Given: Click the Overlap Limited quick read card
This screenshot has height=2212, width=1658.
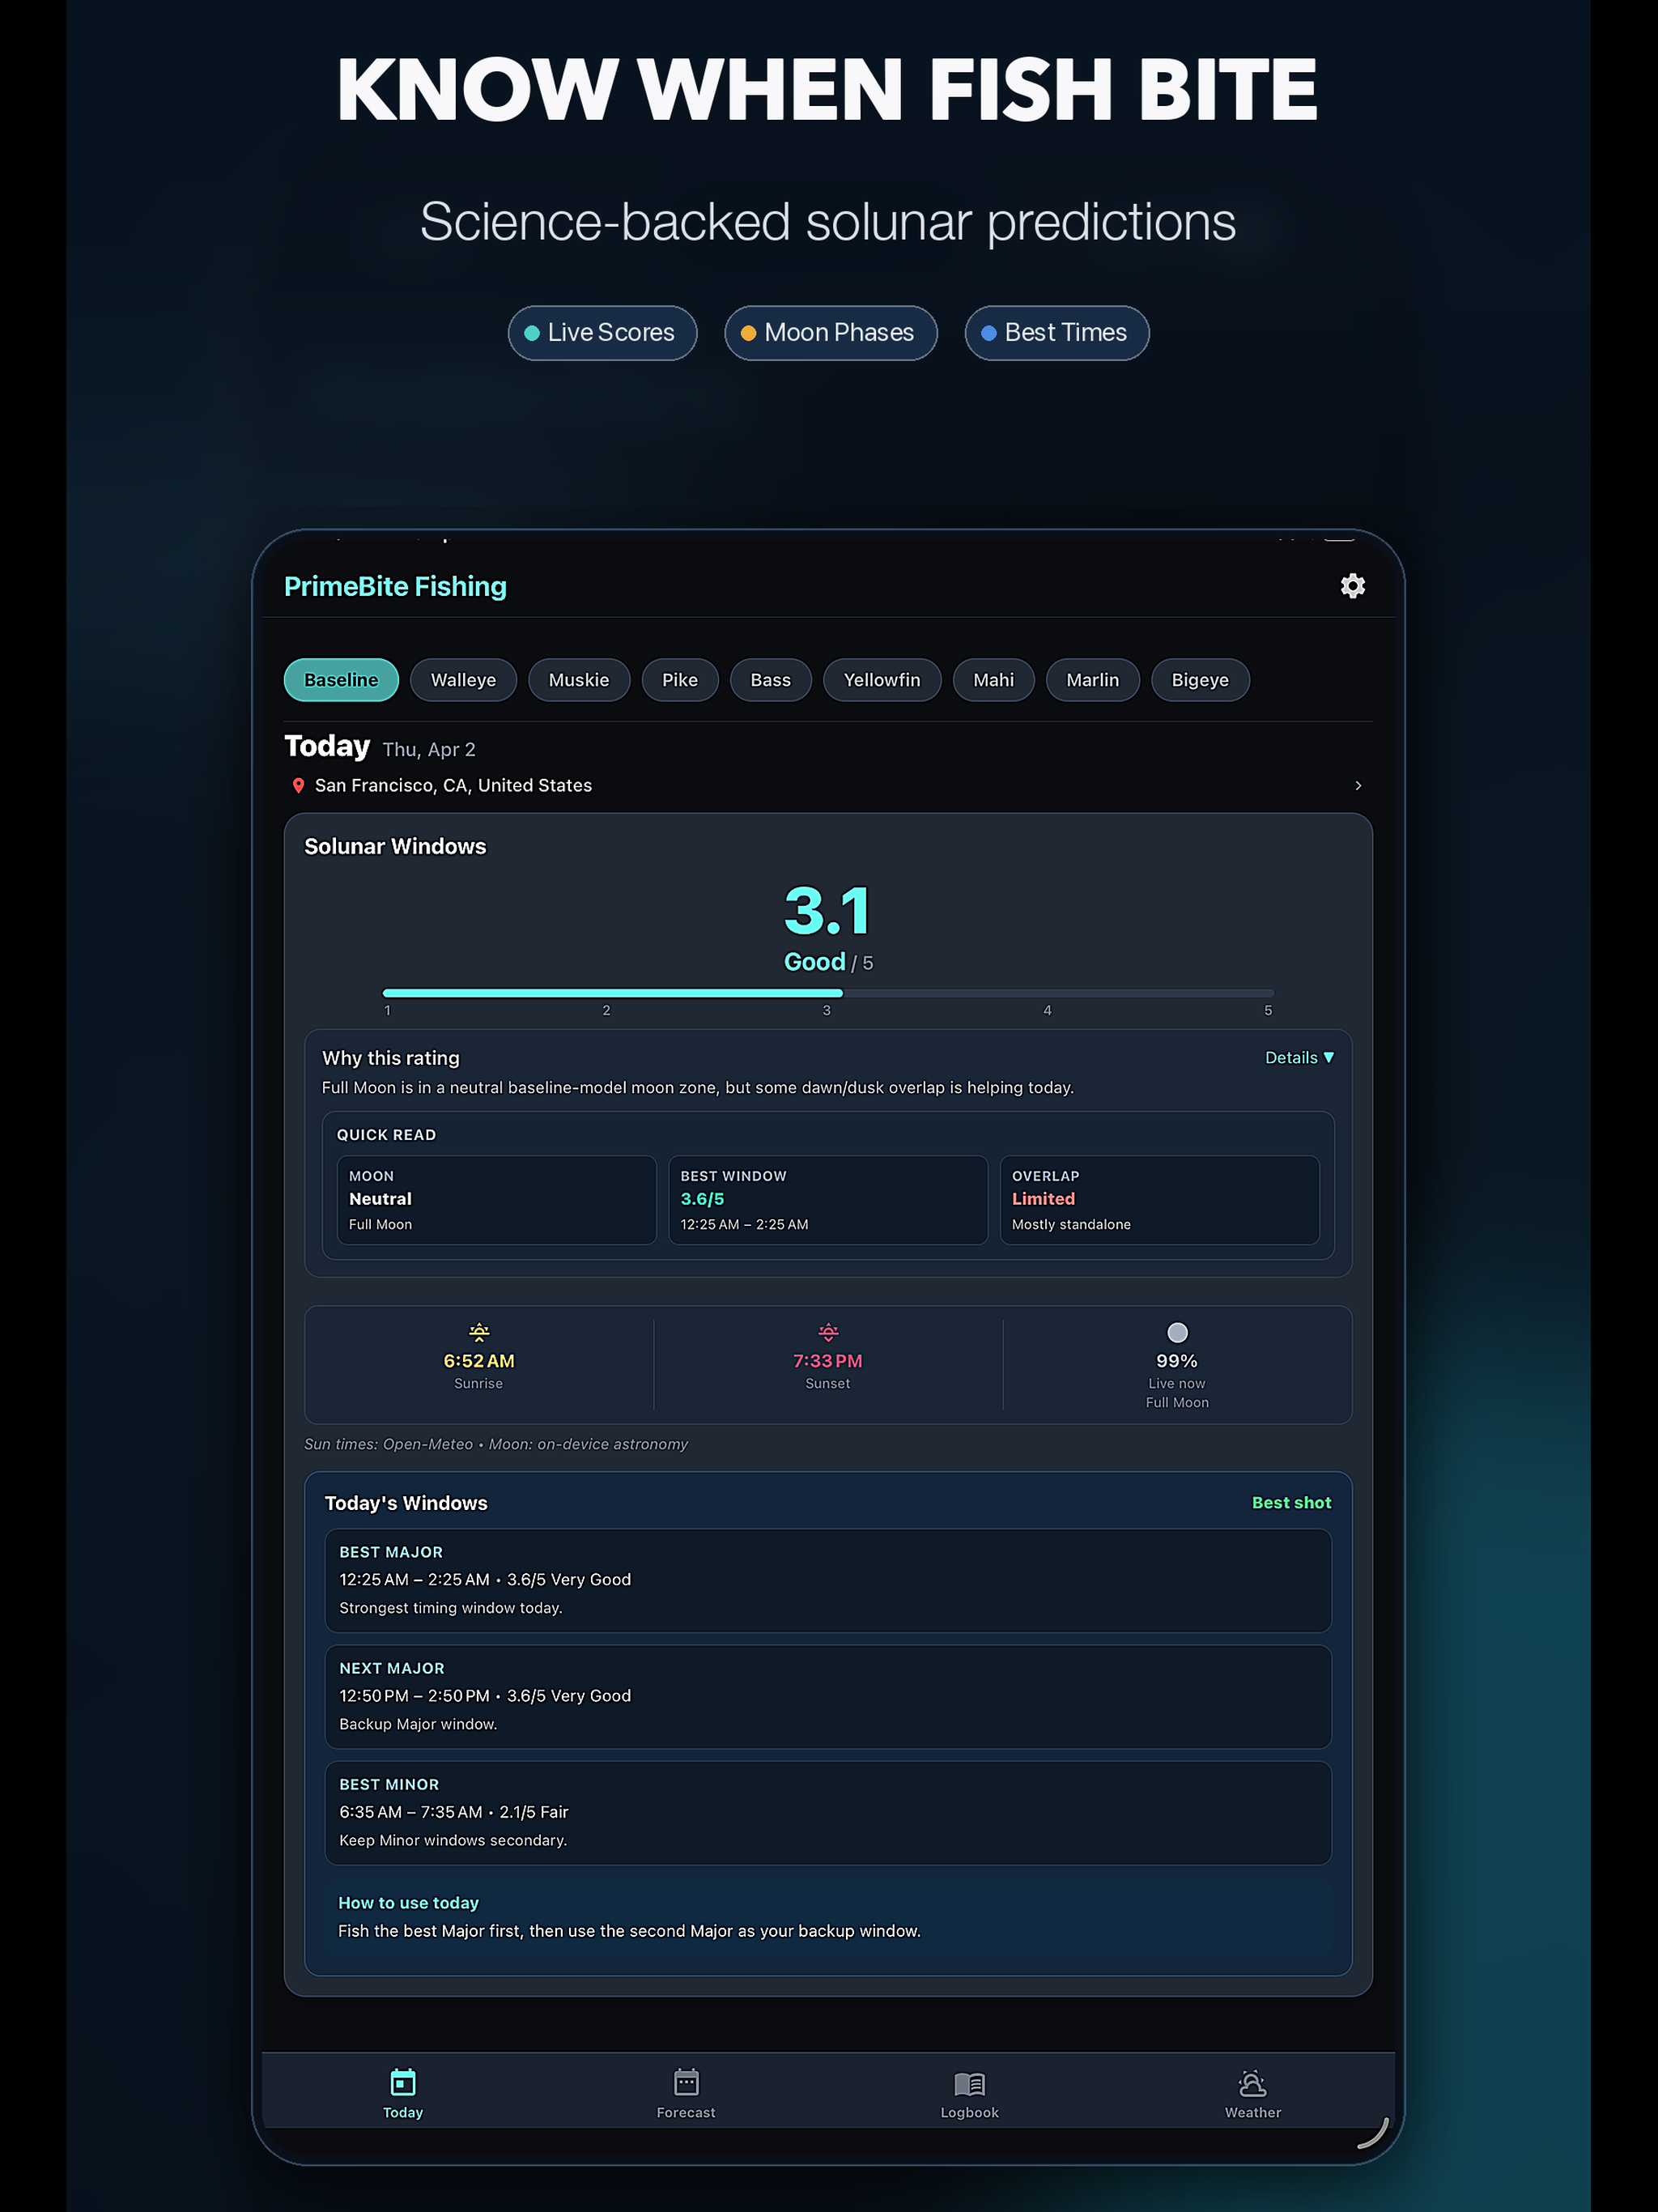Looking at the screenshot, I should pos(1160,1200).
